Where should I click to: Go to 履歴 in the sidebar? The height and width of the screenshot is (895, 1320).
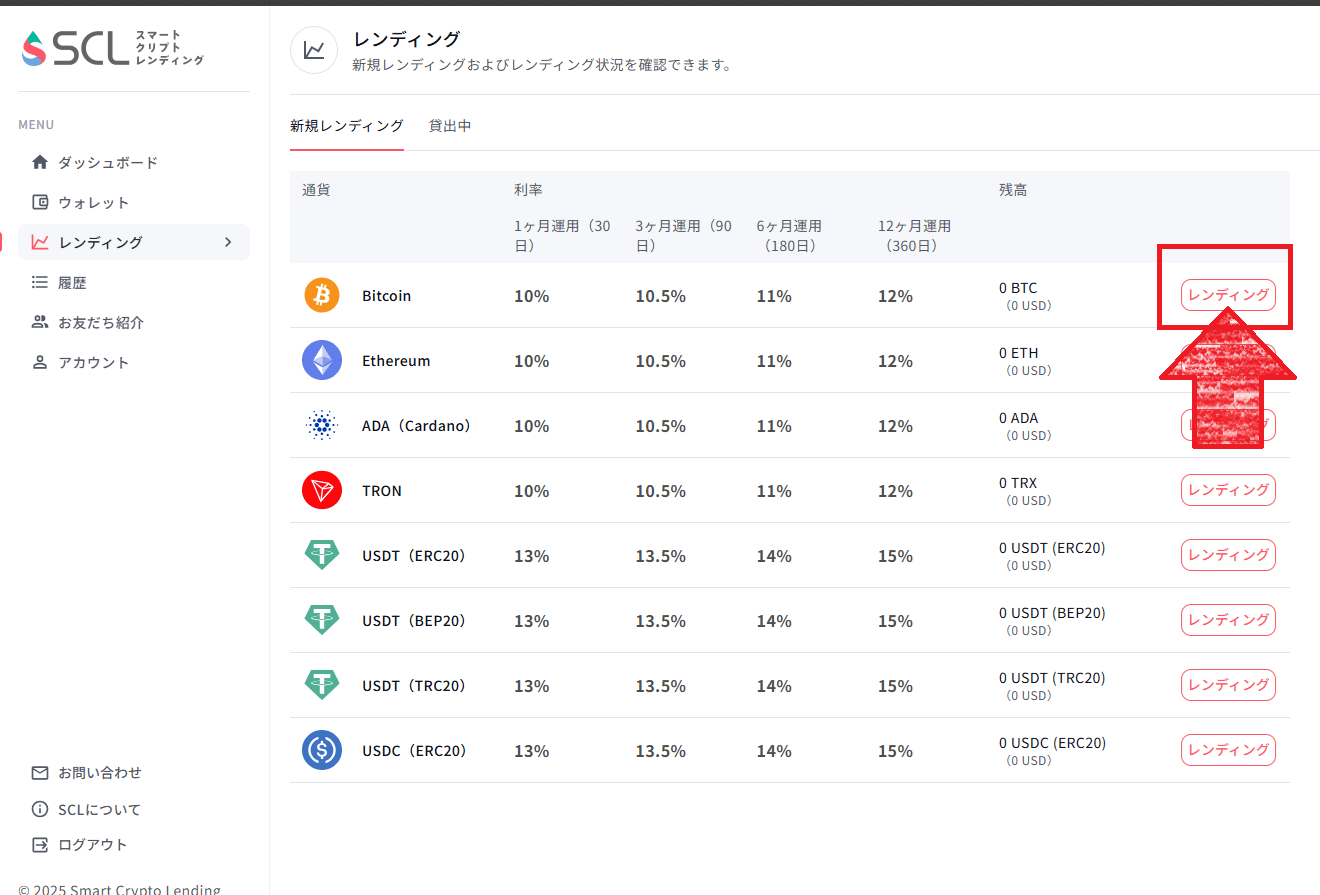point(72,283)
